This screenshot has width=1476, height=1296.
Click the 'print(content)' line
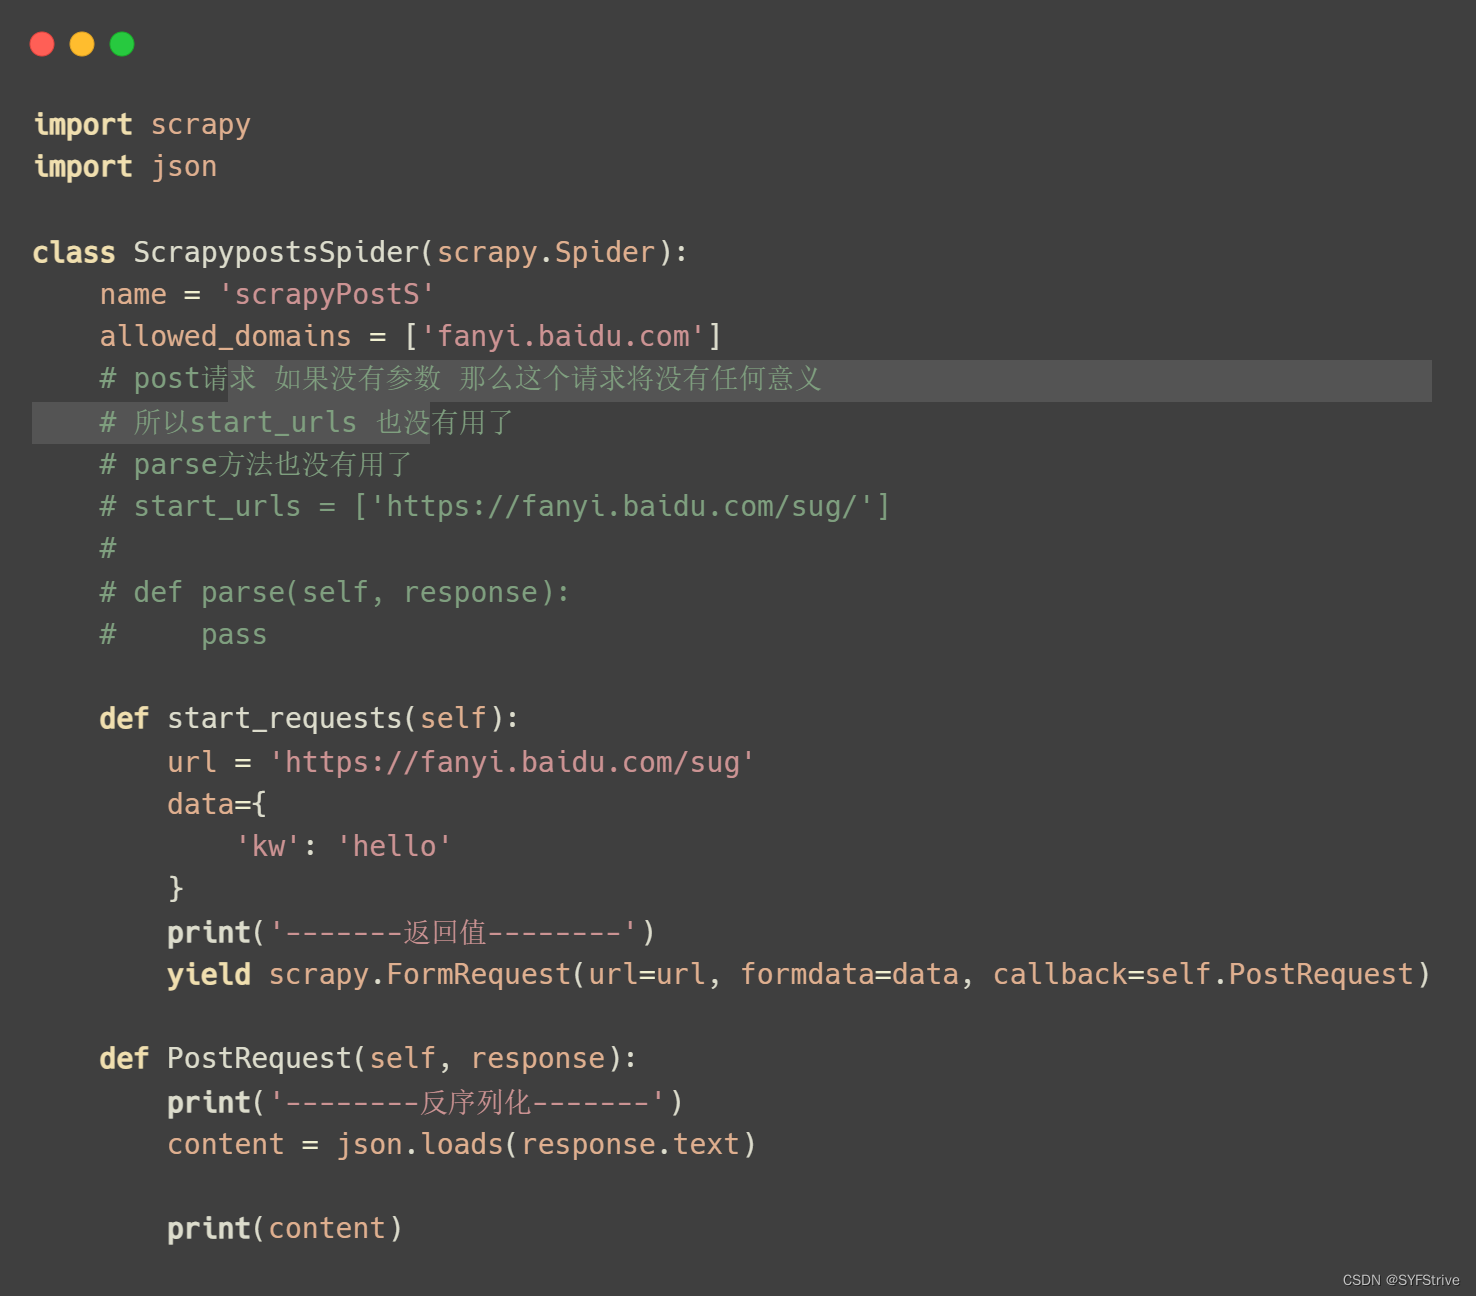click(x=285, y=1229)
